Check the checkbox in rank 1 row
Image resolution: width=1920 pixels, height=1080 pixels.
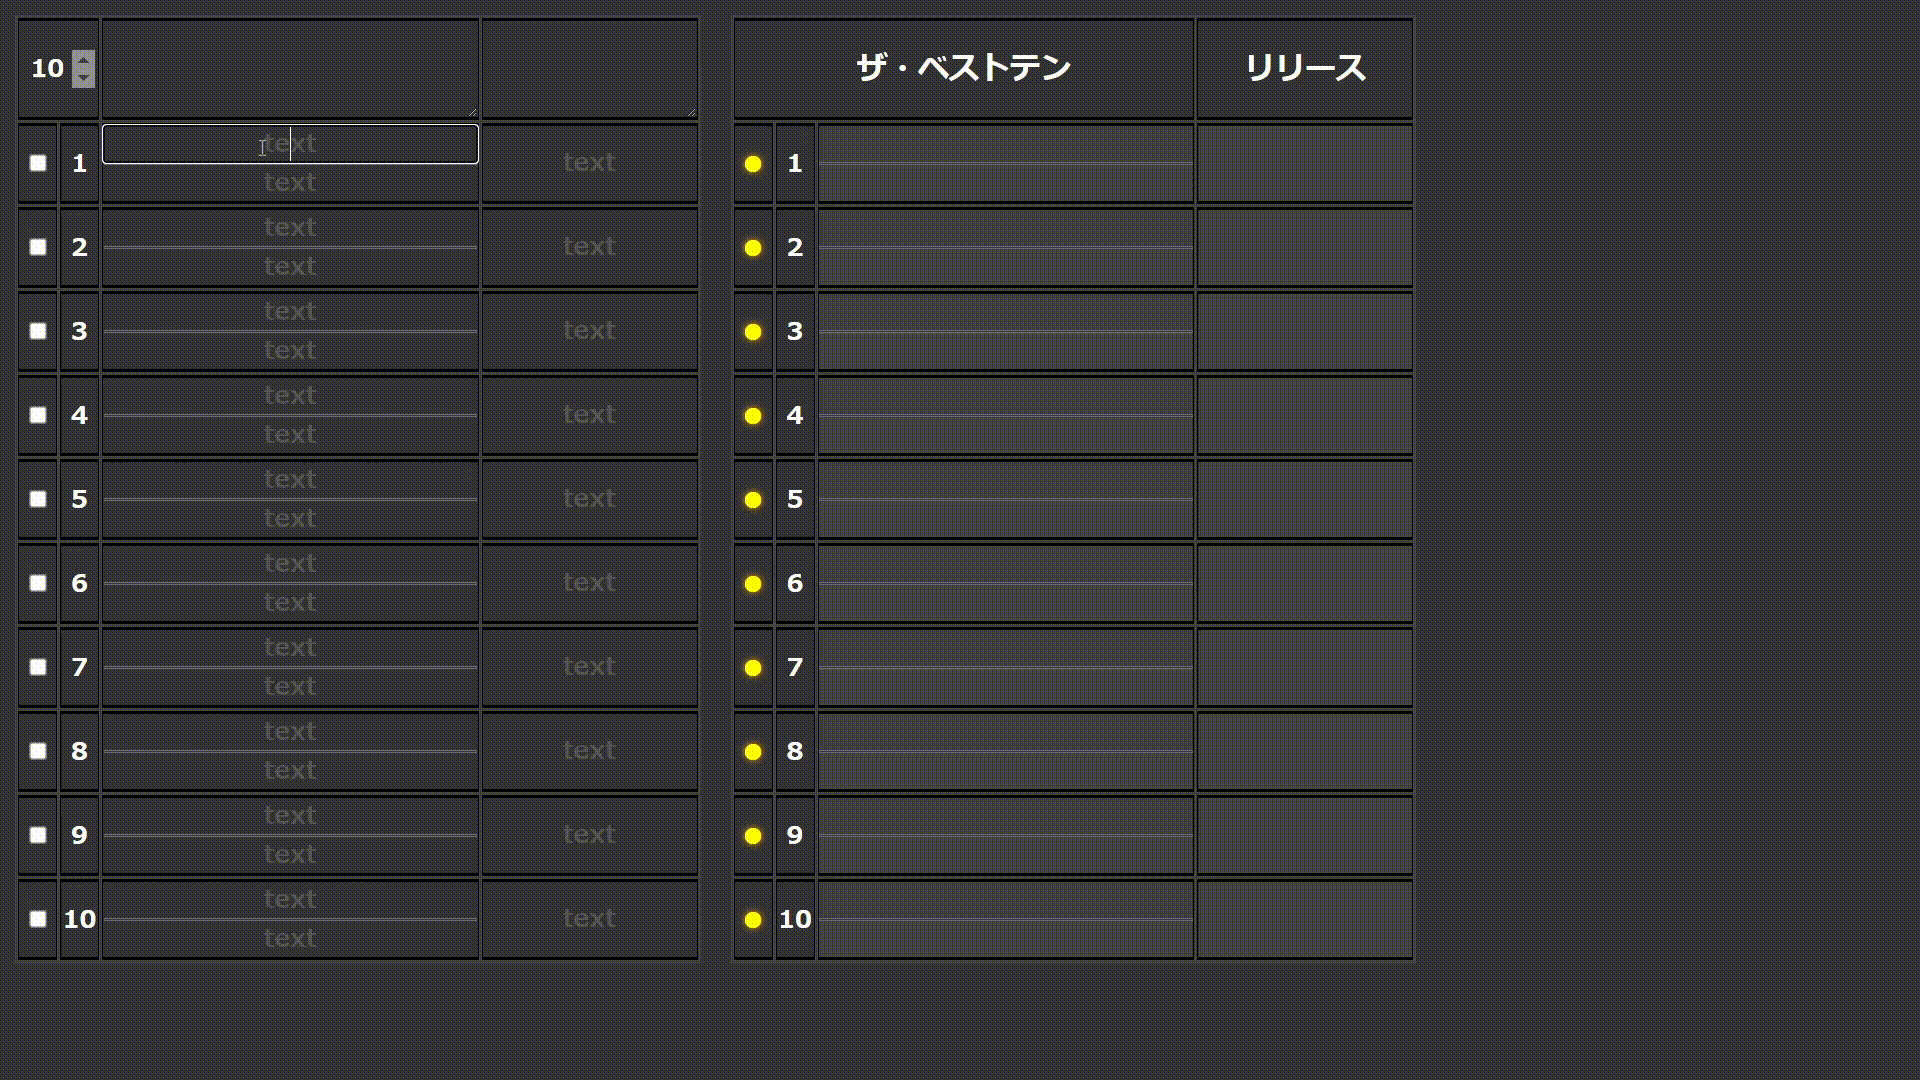37,163
